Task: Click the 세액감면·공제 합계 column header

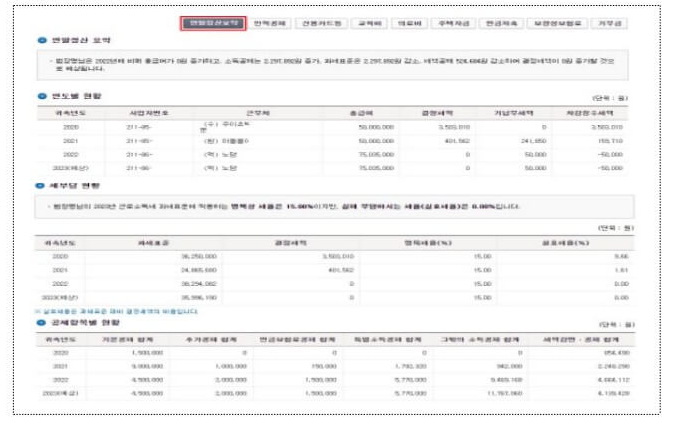Action: pyautogui.click(x=581, y=340)
